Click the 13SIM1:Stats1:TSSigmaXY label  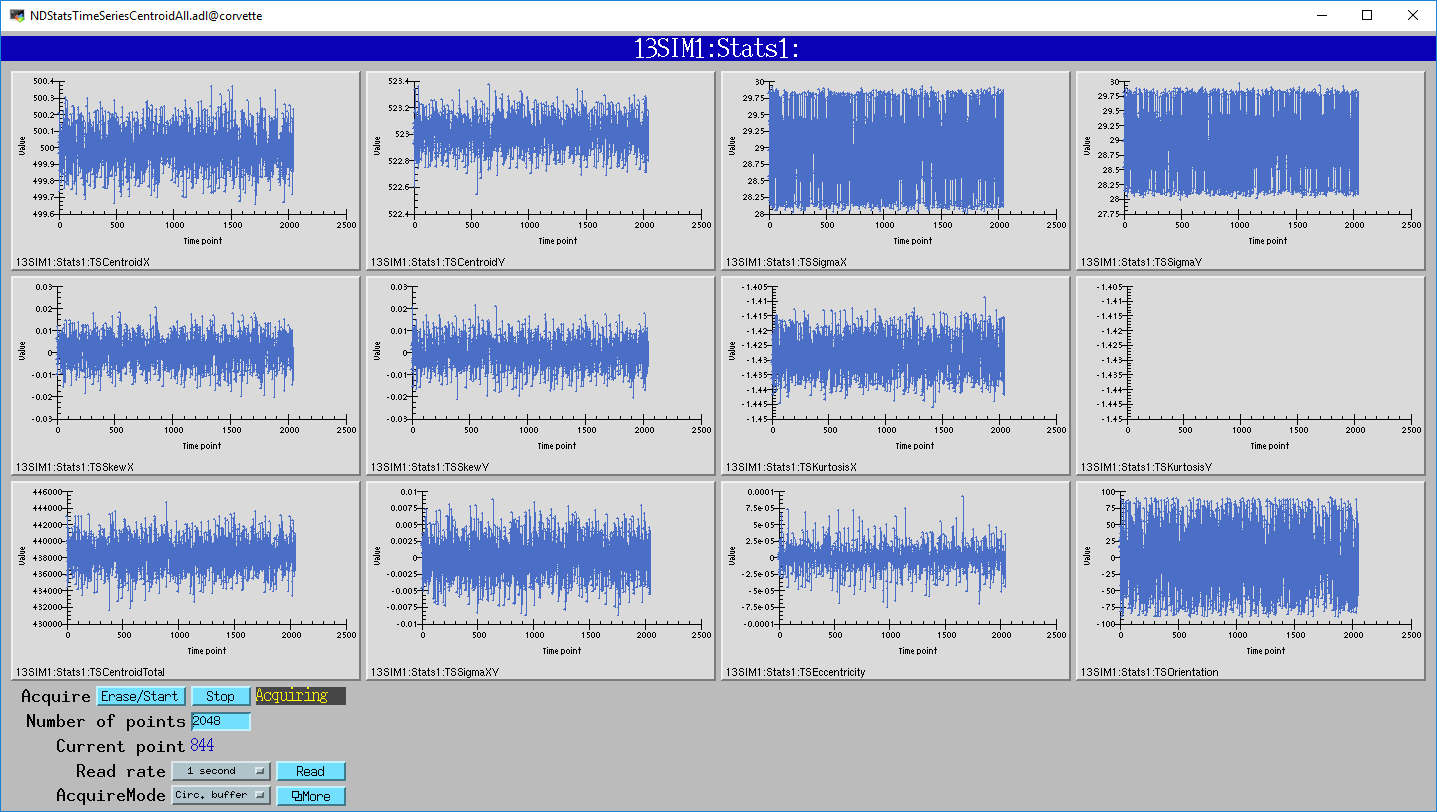(x=433, y=672)
